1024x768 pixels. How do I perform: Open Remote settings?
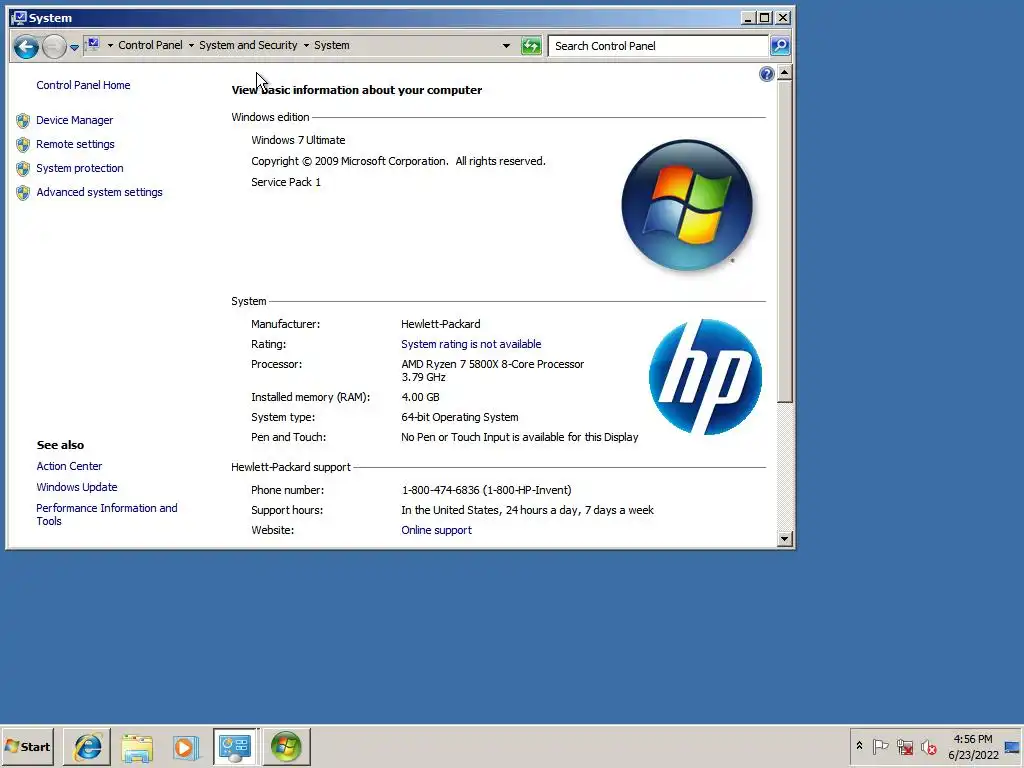75,144
